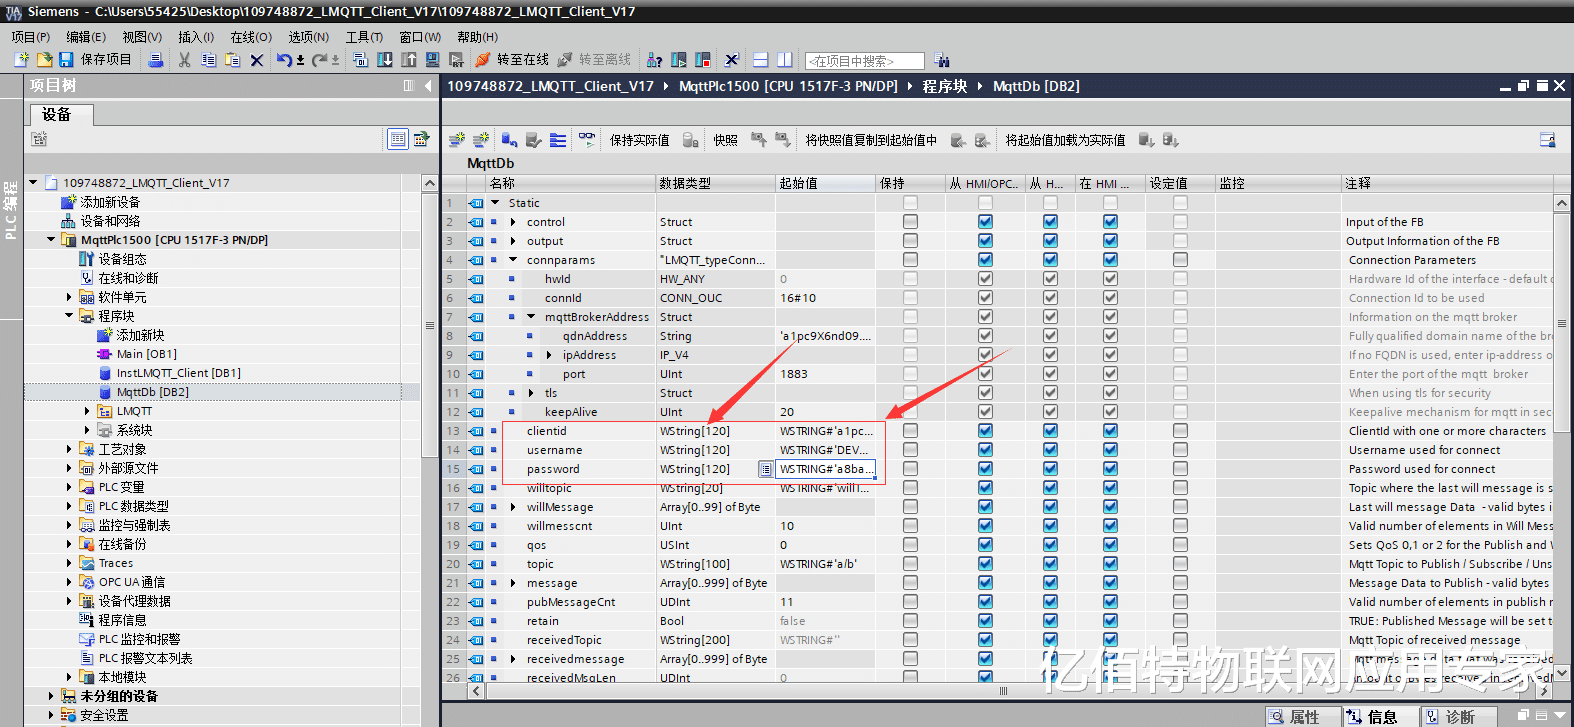Image resolution: width=1574 pixels, height=727 pixels.
Task: Expand the ipAddress row
Action: (549, 355)
